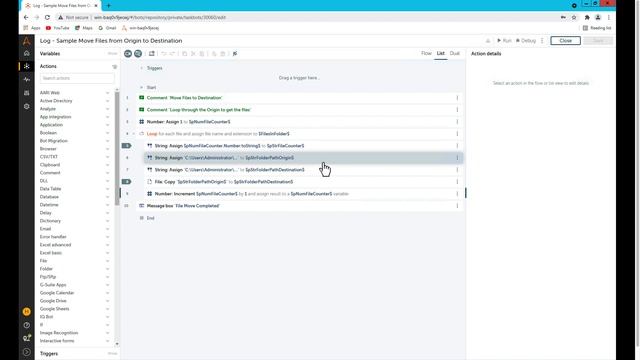Viewport: 640px width, 360px height.
Task: Click the orange user avatar icon
Action: [27, 311]
